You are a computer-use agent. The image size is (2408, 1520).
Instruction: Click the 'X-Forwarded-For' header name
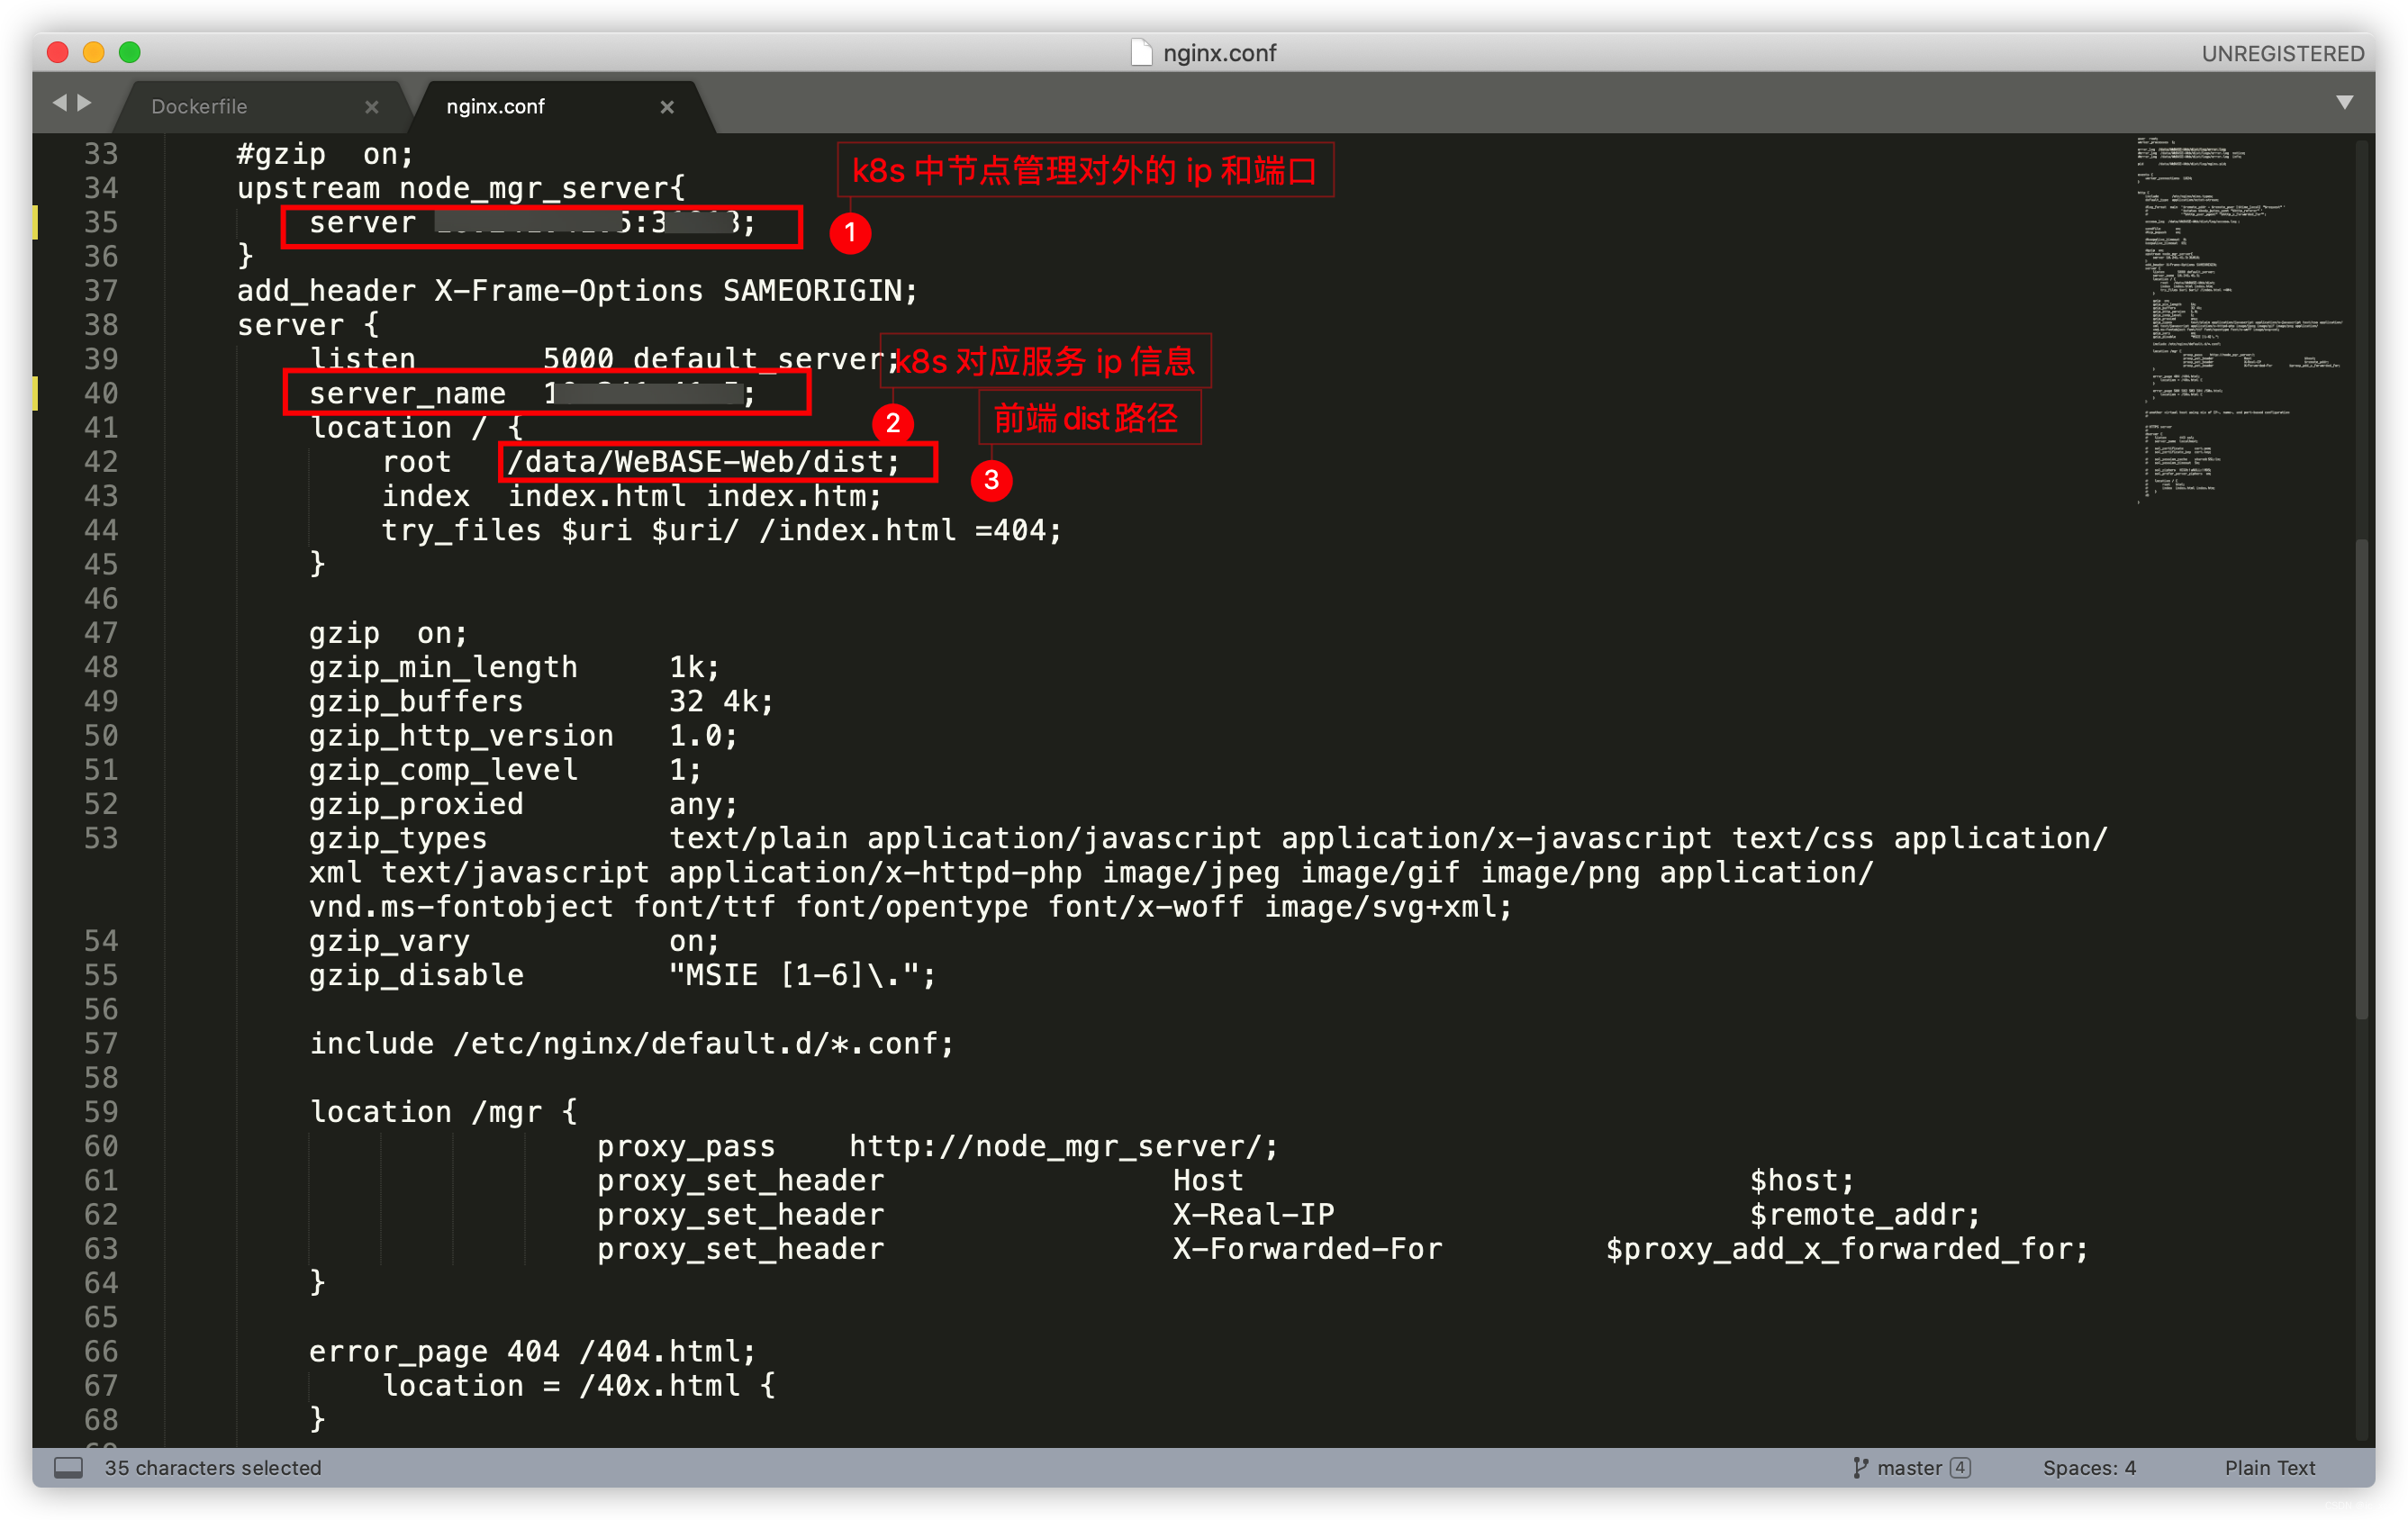click(x=1307, y=1248)
